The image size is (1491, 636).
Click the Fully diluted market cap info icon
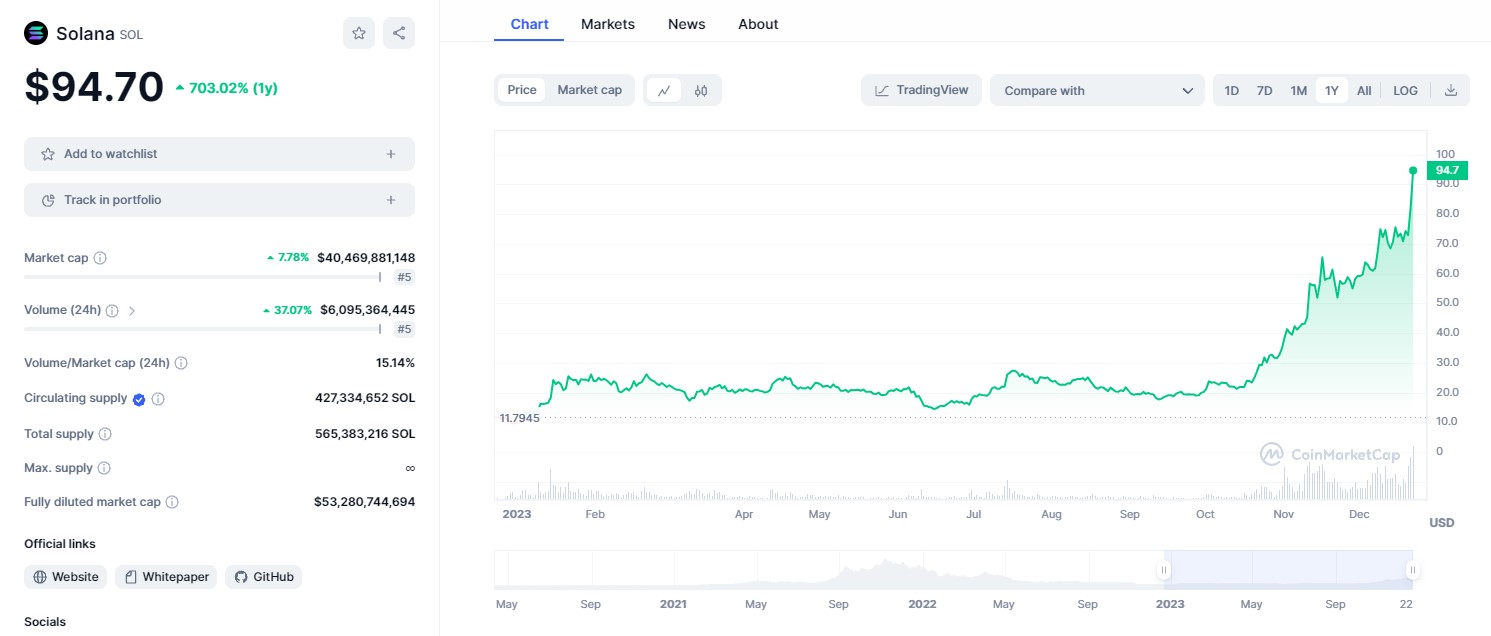[172, 502]
